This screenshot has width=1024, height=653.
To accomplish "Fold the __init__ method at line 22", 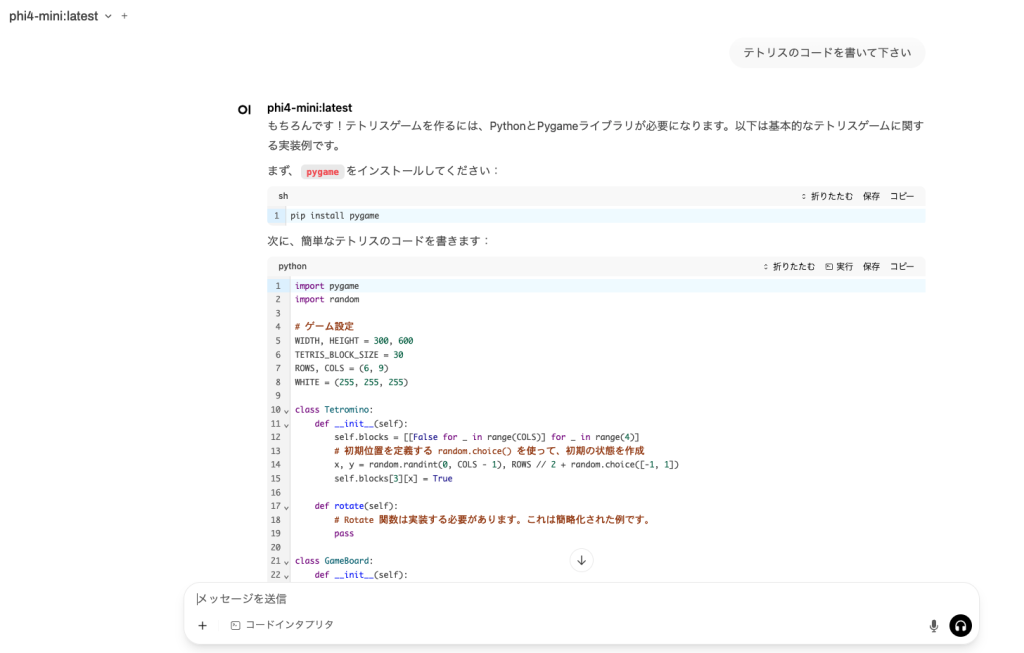I will [x=286, y=575].
